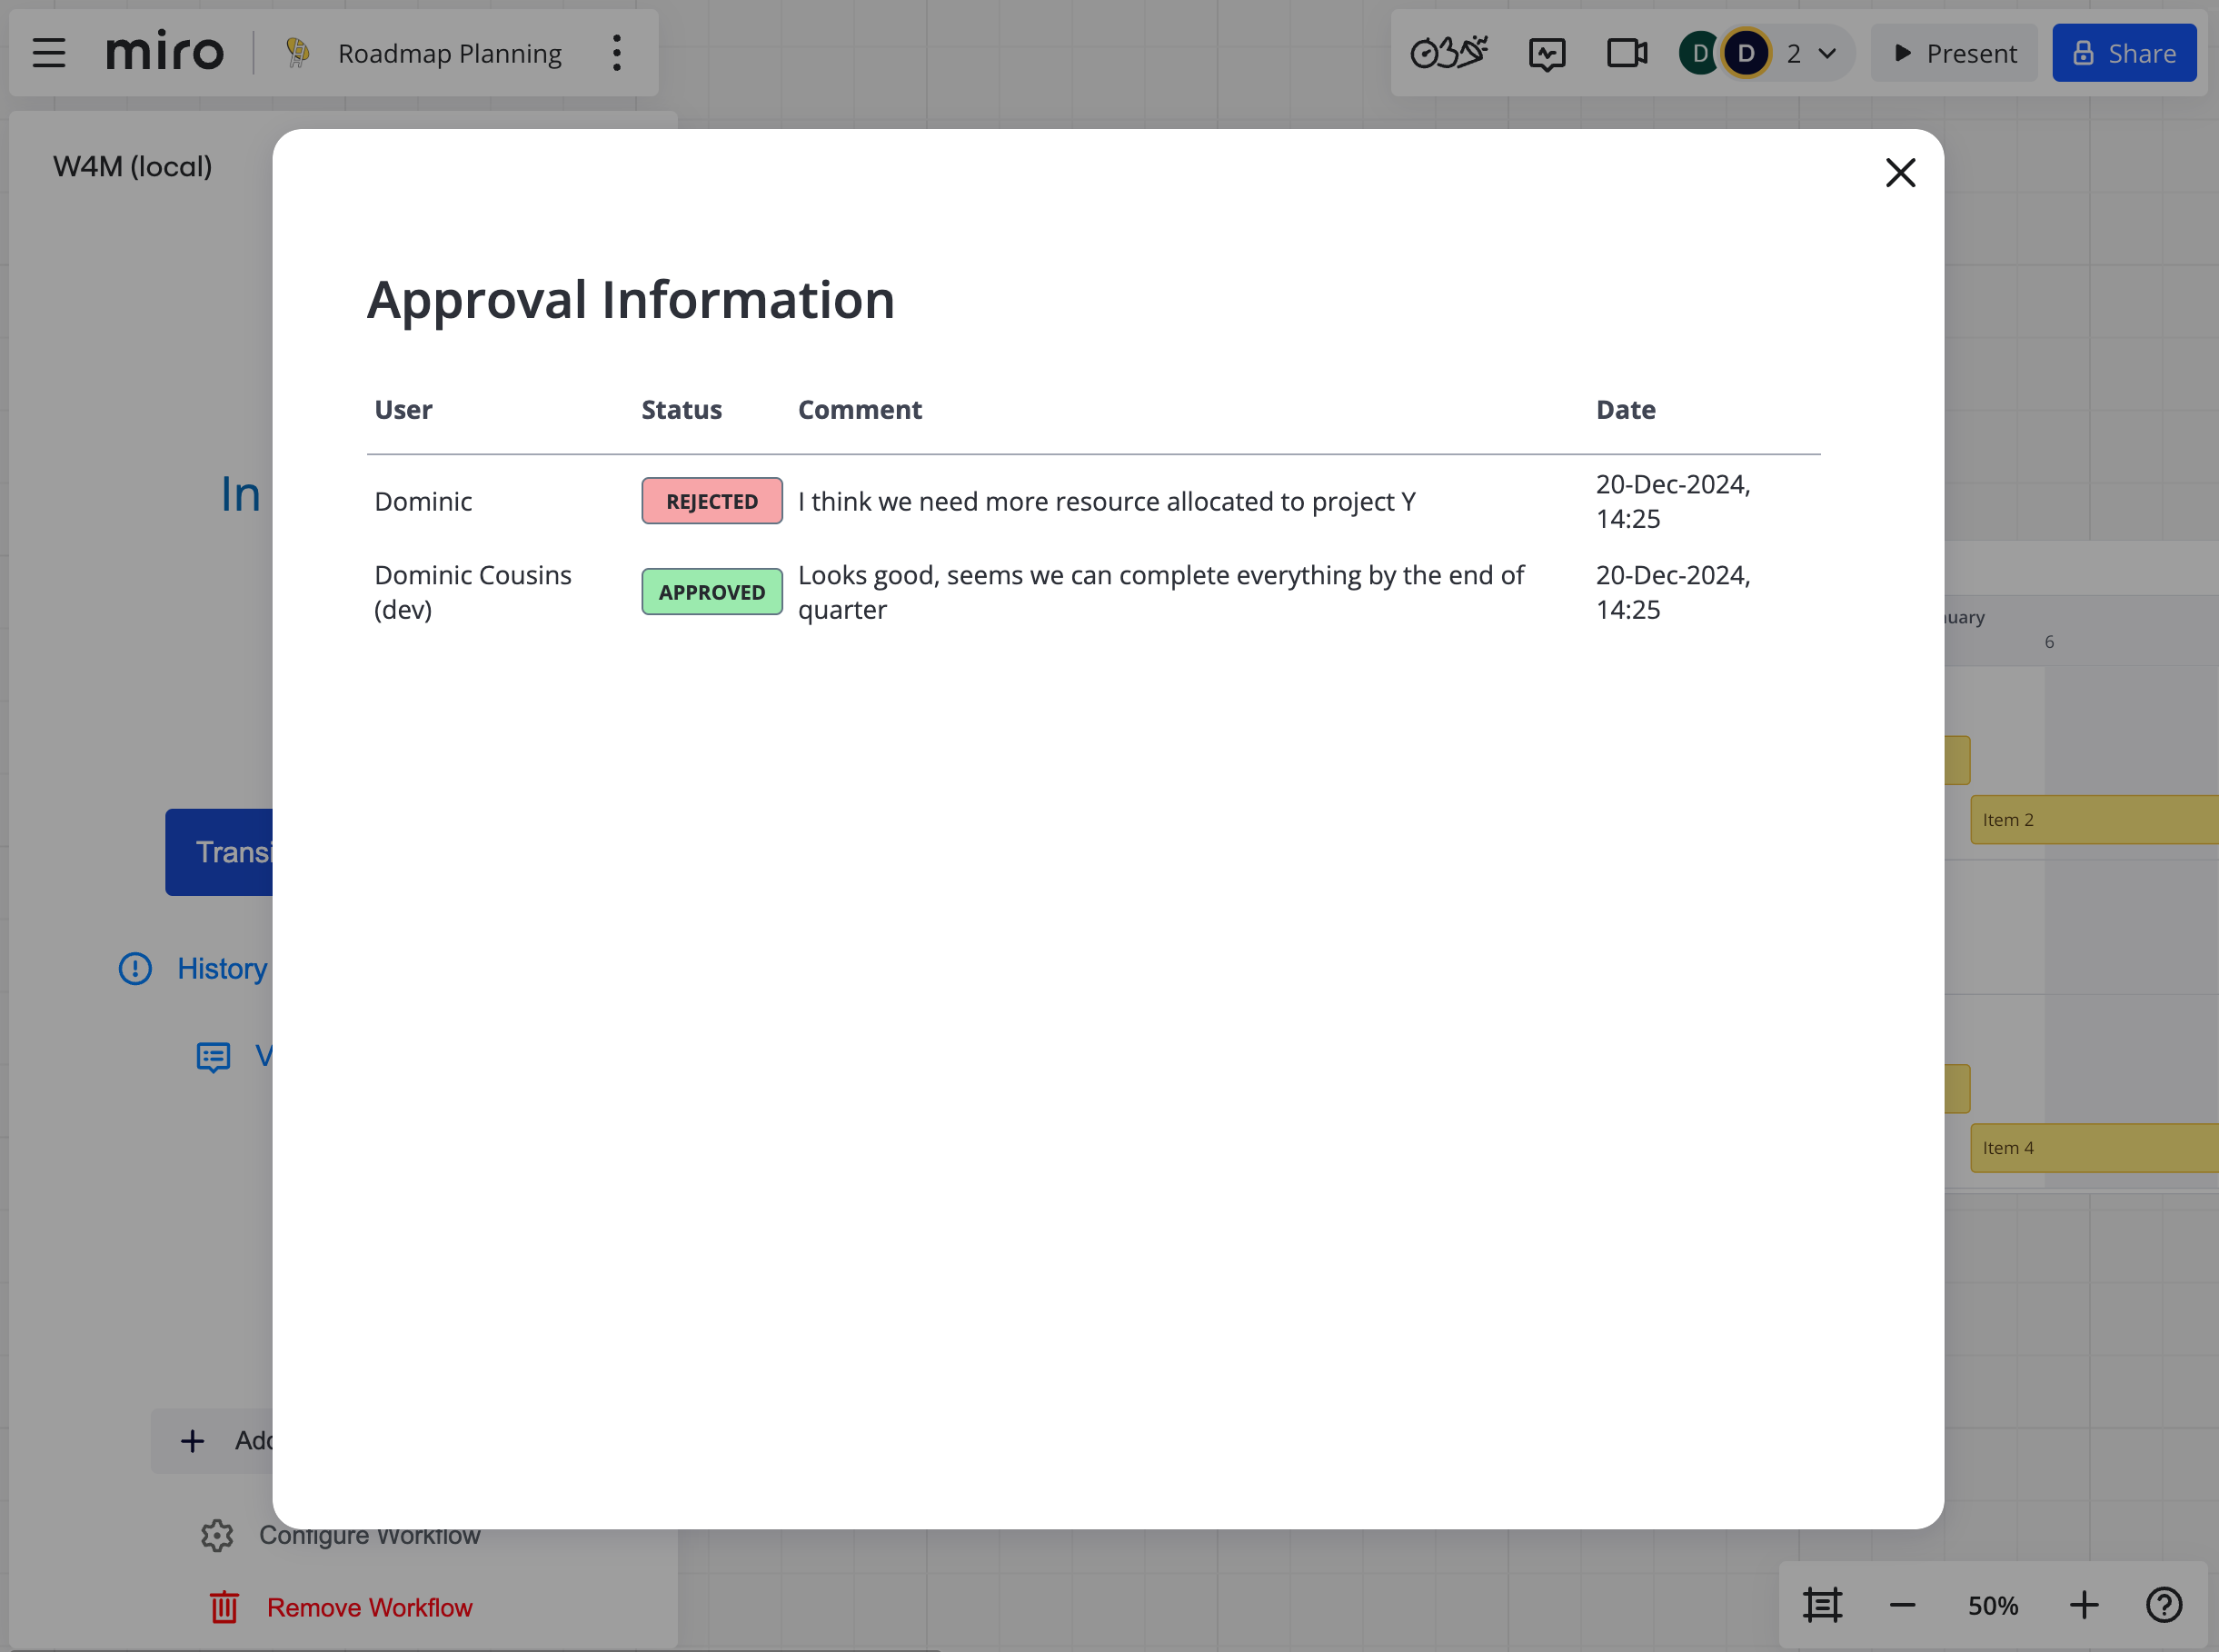Click the 2 collaborators count
Screen dimensions: 2219x1652
coord(1794,53)
